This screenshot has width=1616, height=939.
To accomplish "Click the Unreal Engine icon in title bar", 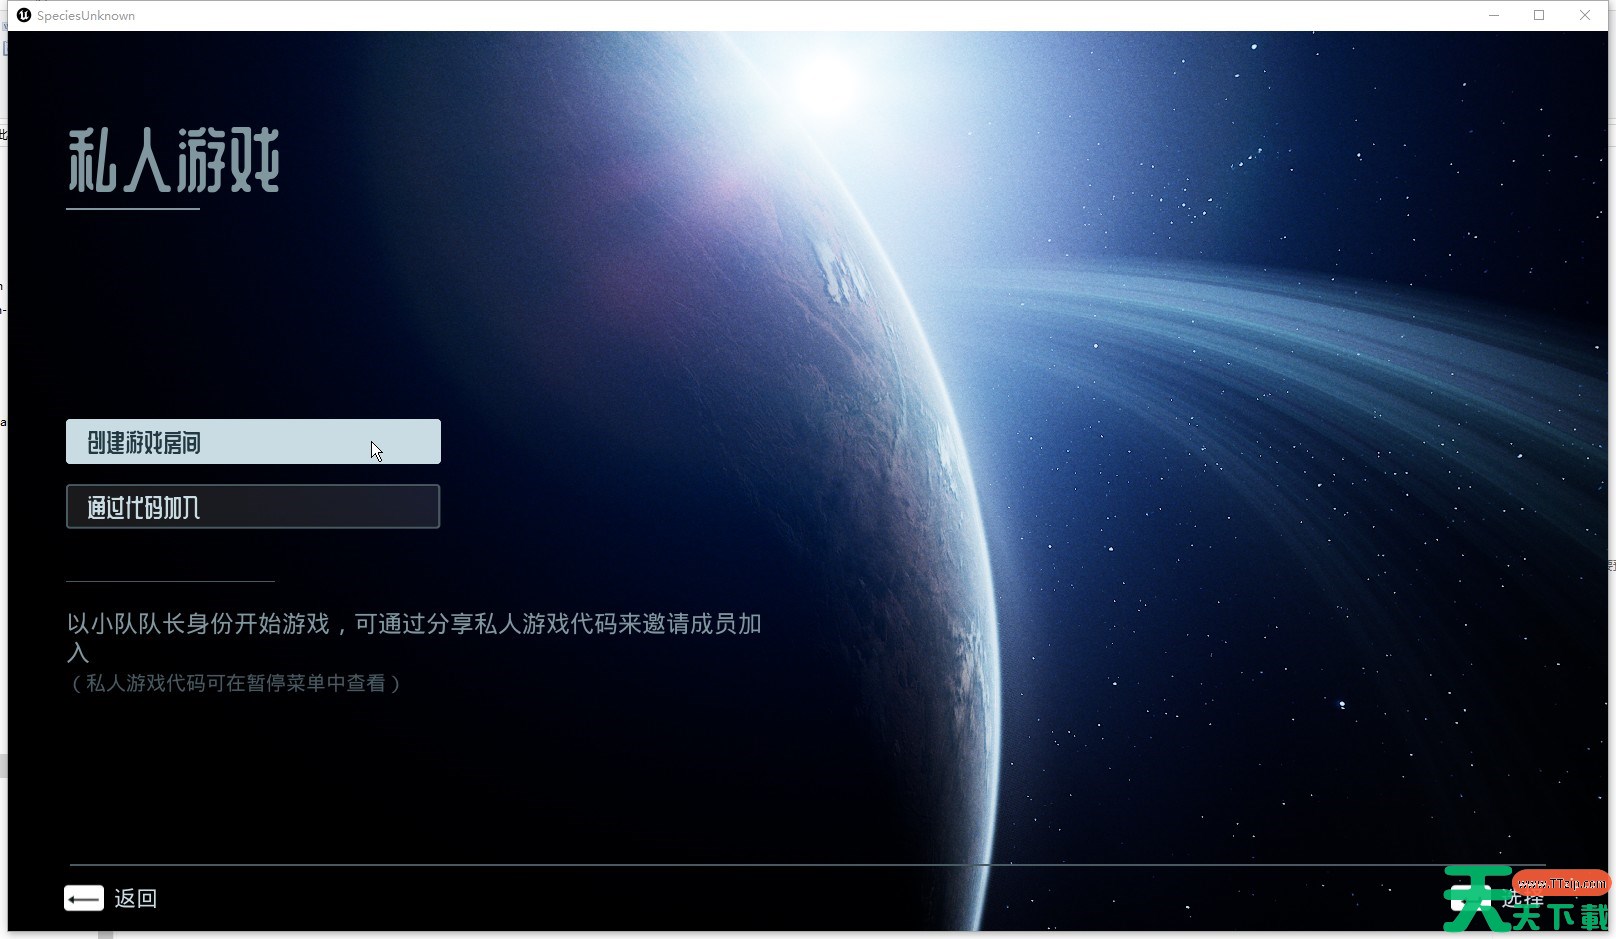I will click(x=24, y=15).
